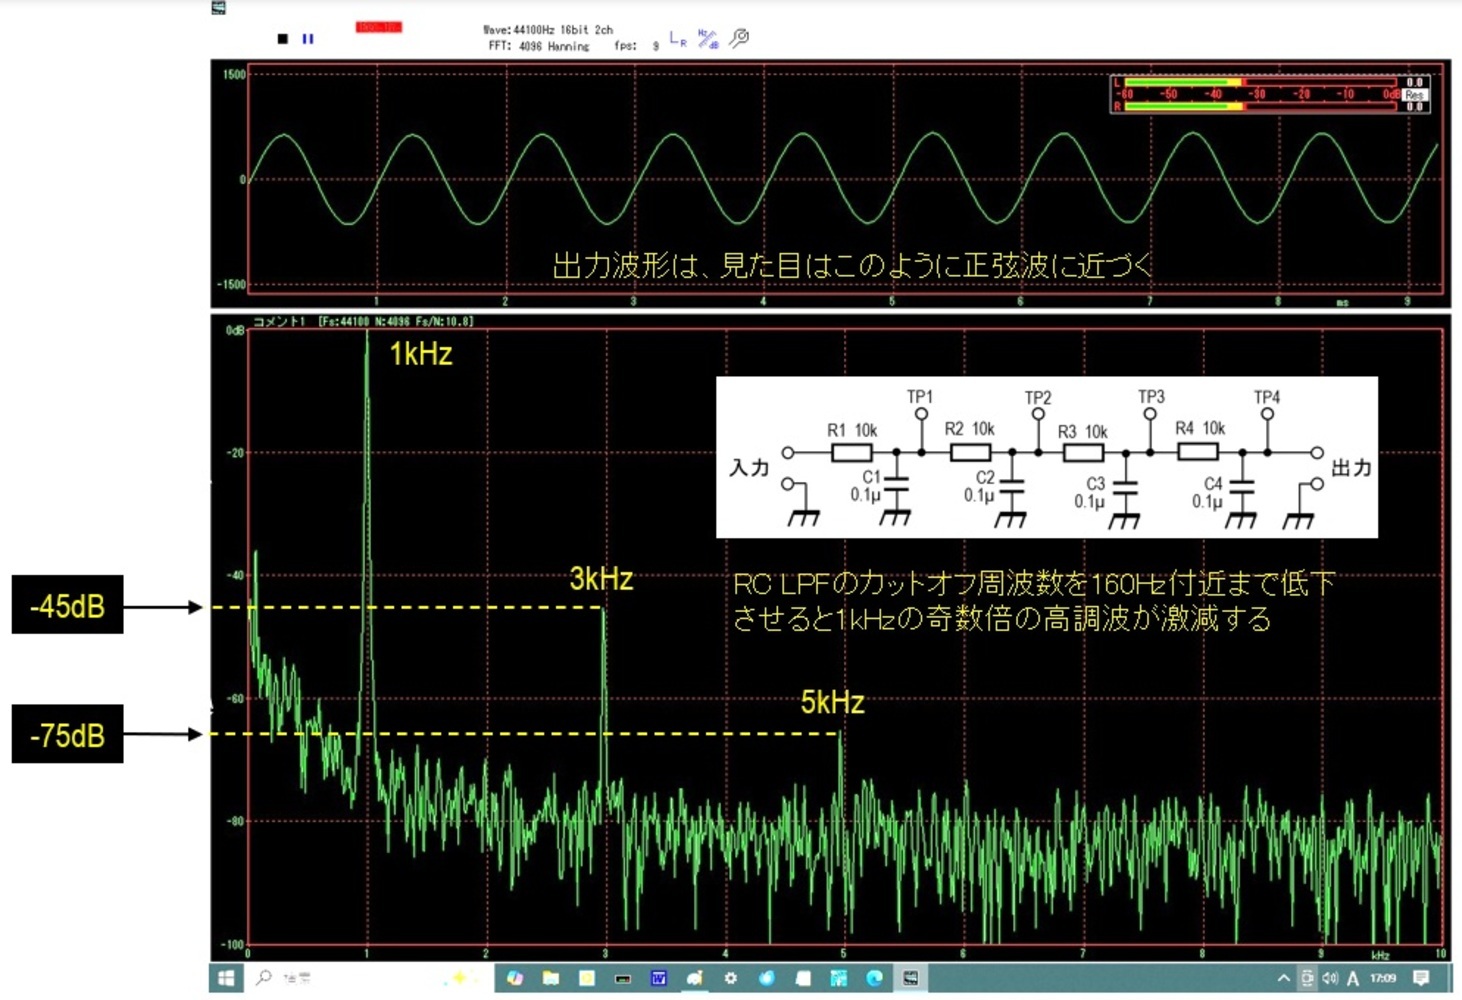Click the speaker volume icon in the tray
The image size is (1462, 1000).
coord(1330,978)
